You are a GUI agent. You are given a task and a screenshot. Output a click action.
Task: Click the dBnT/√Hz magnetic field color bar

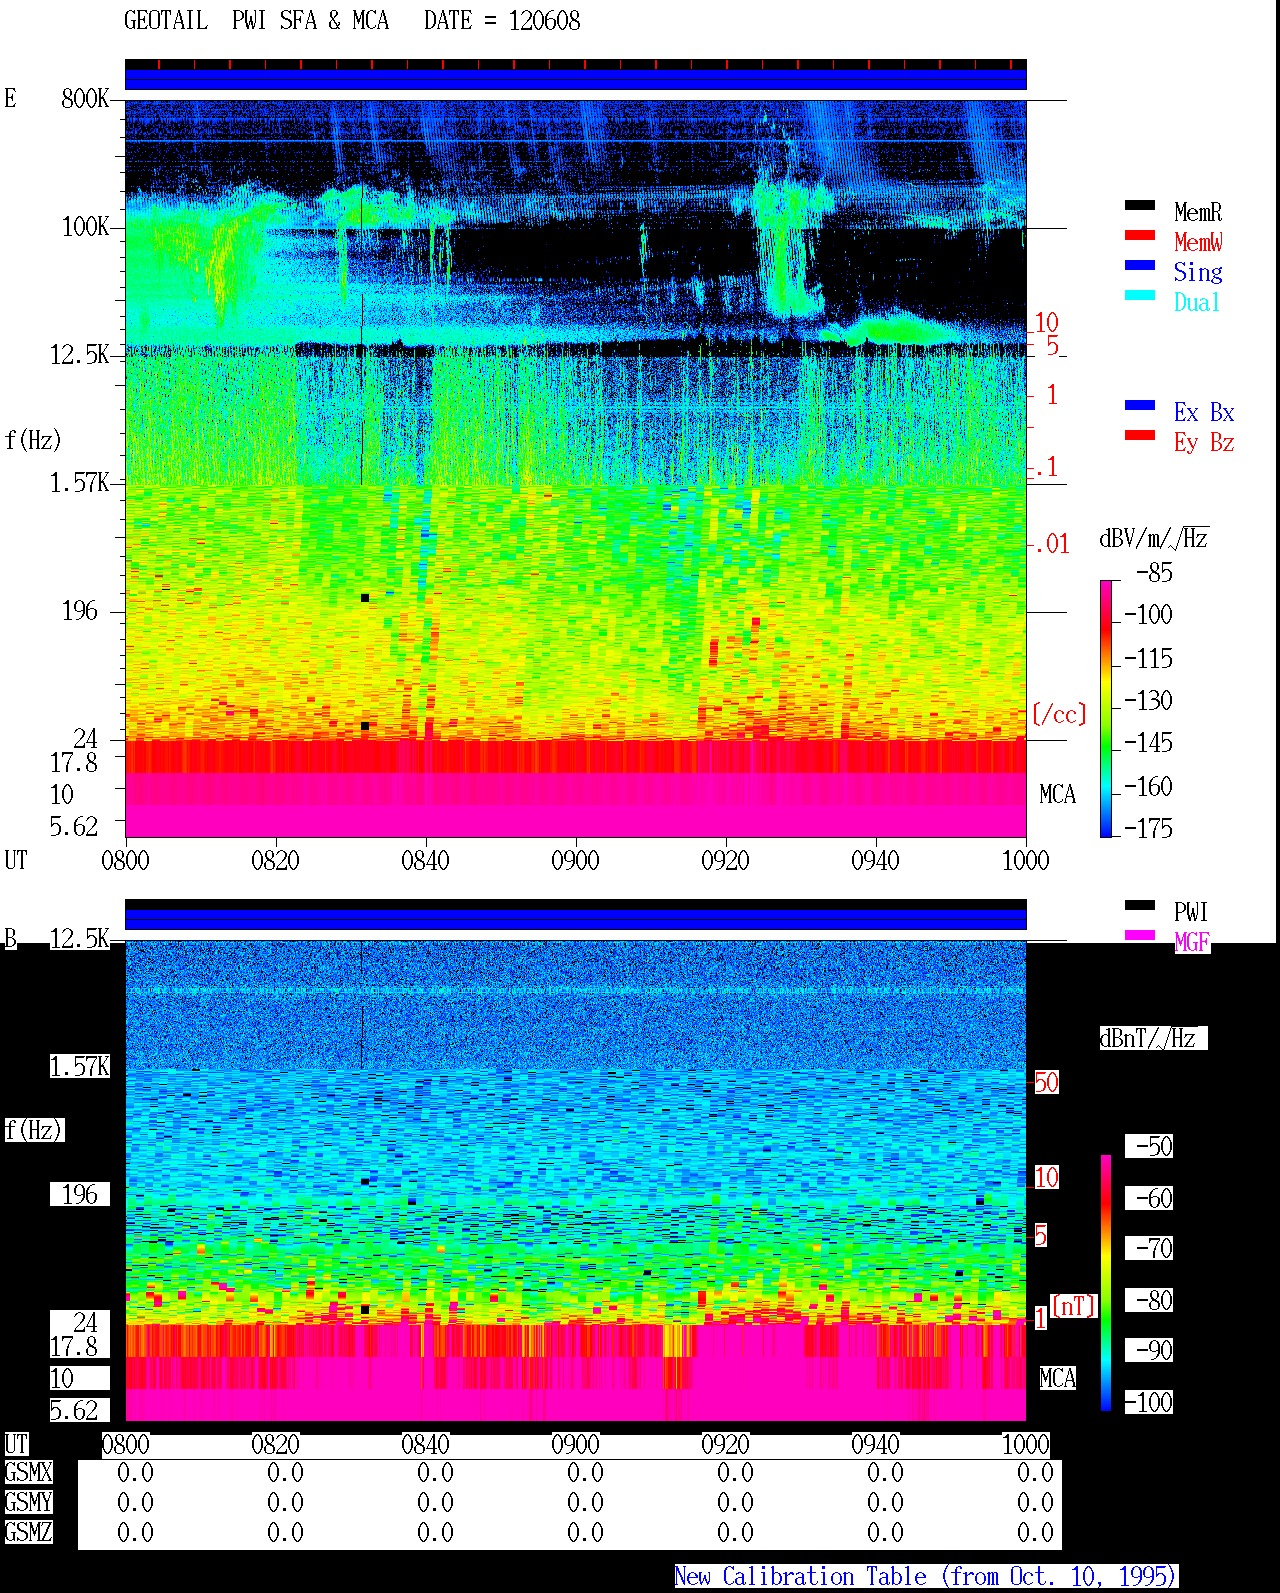[x=1106, y=1283]
